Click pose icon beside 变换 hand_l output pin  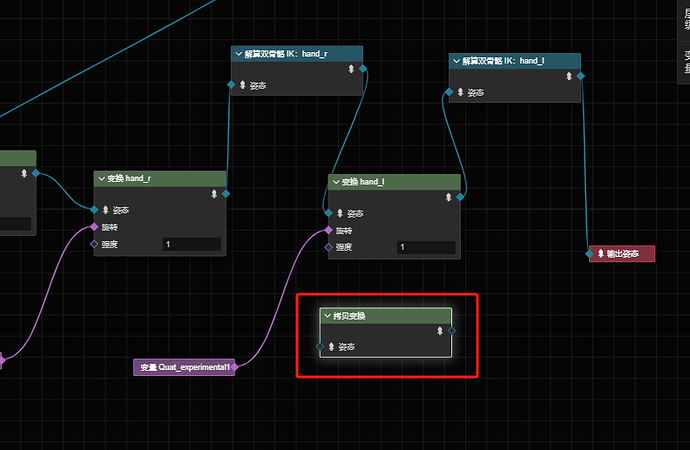(448, 197)
